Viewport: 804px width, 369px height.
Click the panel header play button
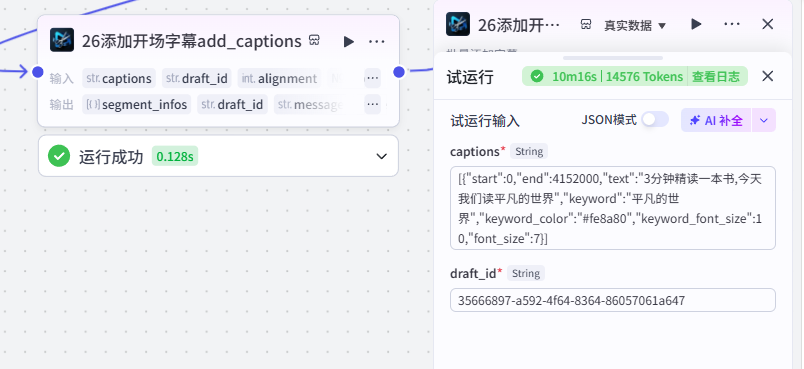coord(696,24)
